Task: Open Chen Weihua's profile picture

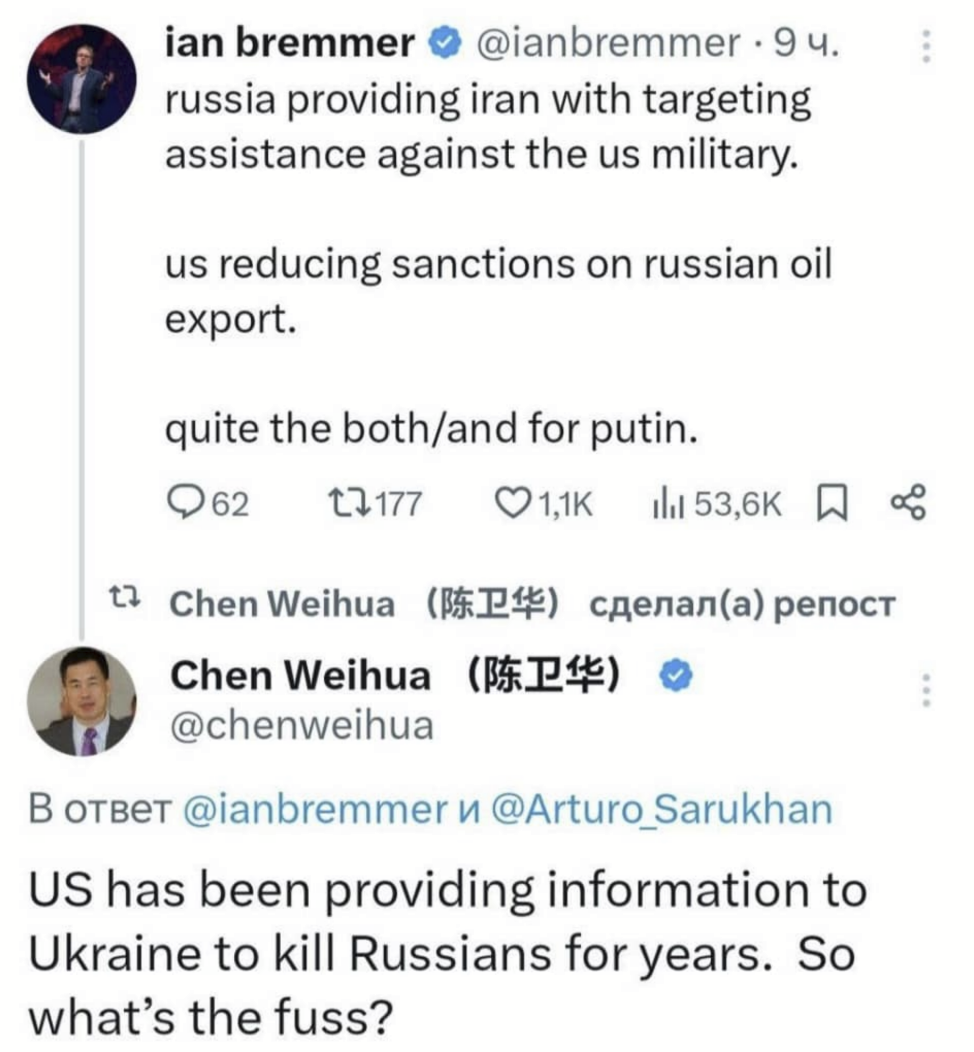Action: 80,701
